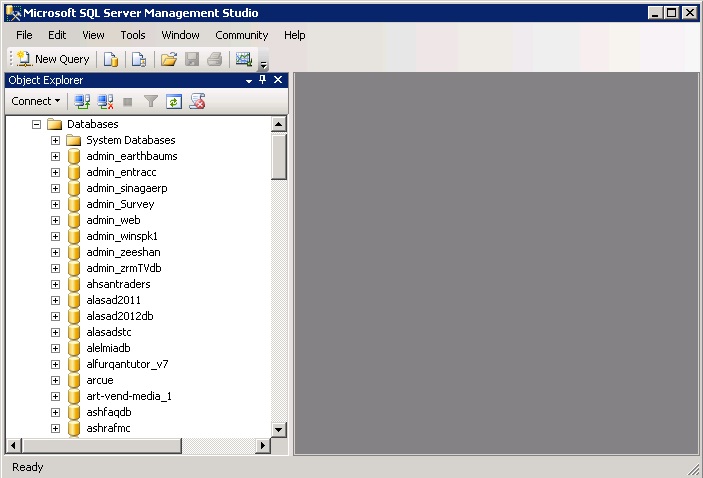Expand the admin_web database node
Image resolution: width=703 pixels, height=478 pixels.
pyautogui.click(x=55, y=221)
